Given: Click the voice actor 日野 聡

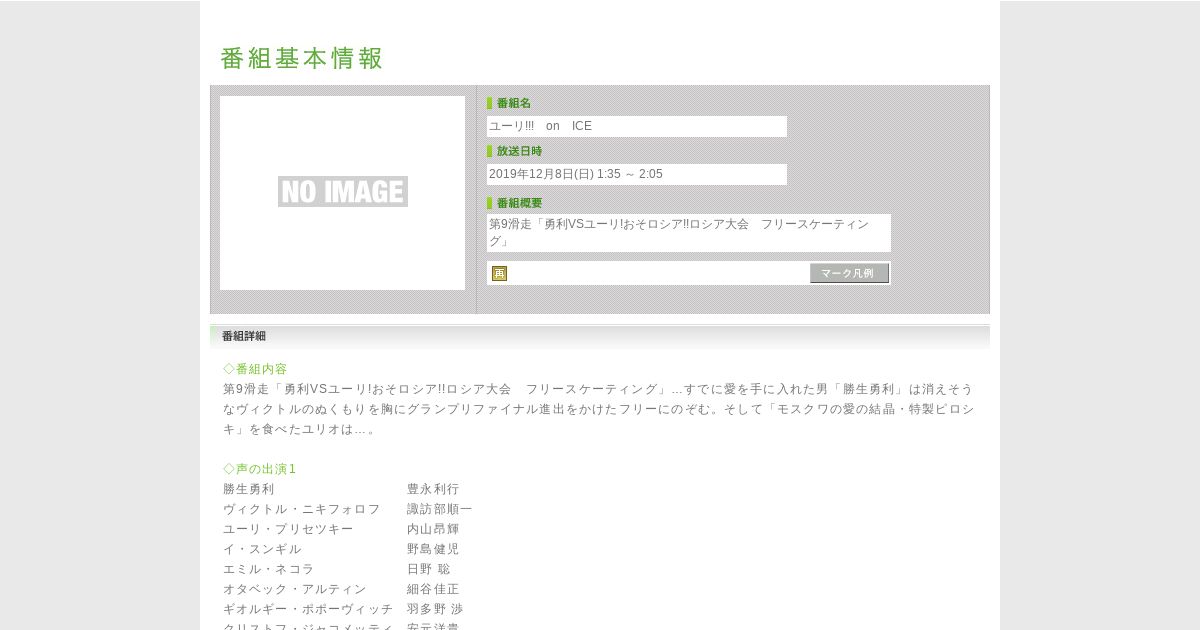Looking at the screenshot, I should 429,569.
